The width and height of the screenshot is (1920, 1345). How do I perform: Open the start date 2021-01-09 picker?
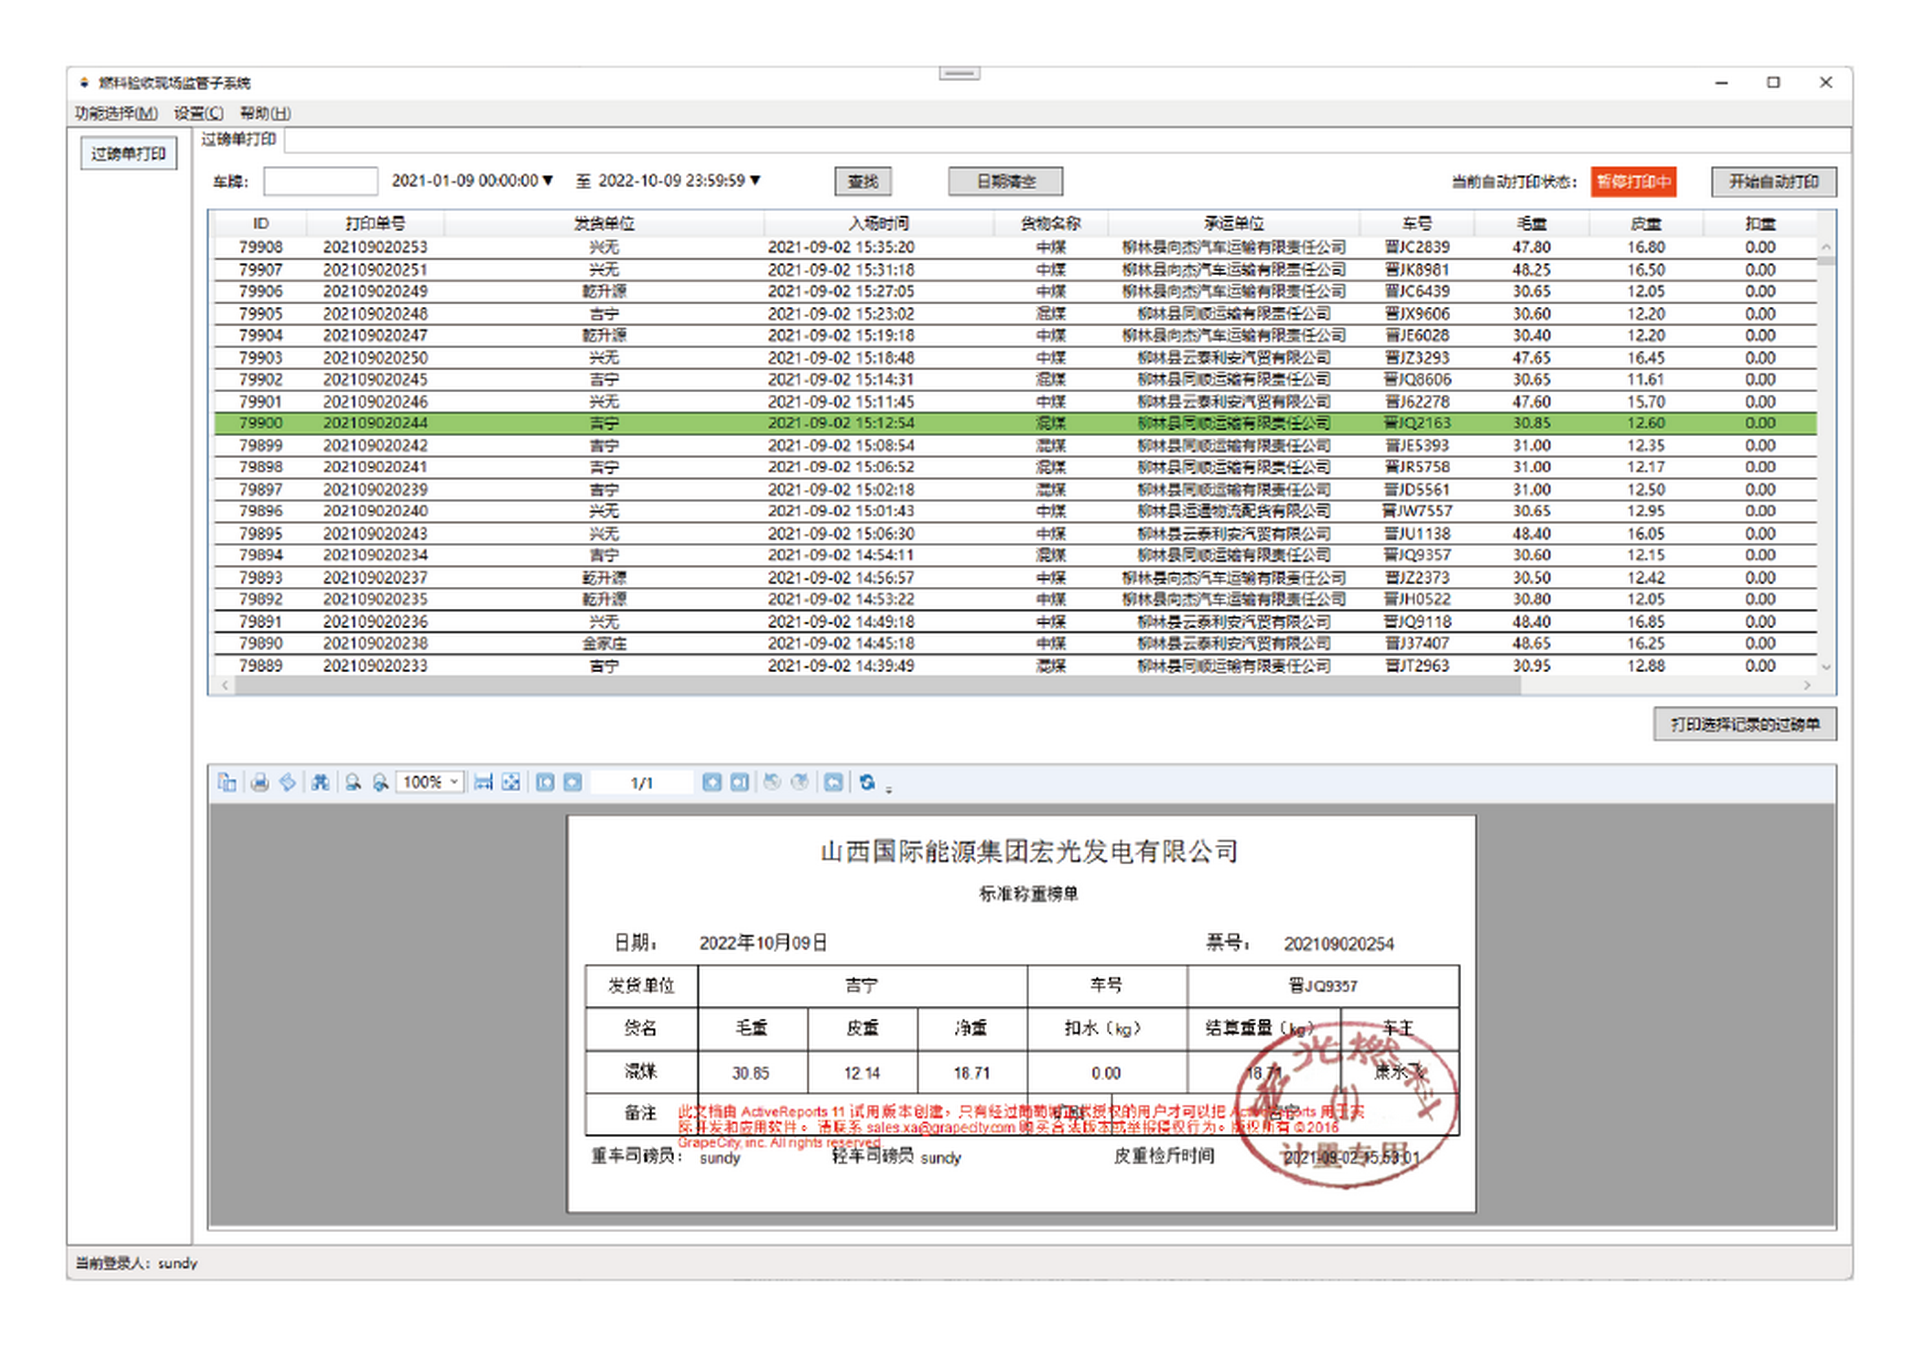click(x=547, y=181)
